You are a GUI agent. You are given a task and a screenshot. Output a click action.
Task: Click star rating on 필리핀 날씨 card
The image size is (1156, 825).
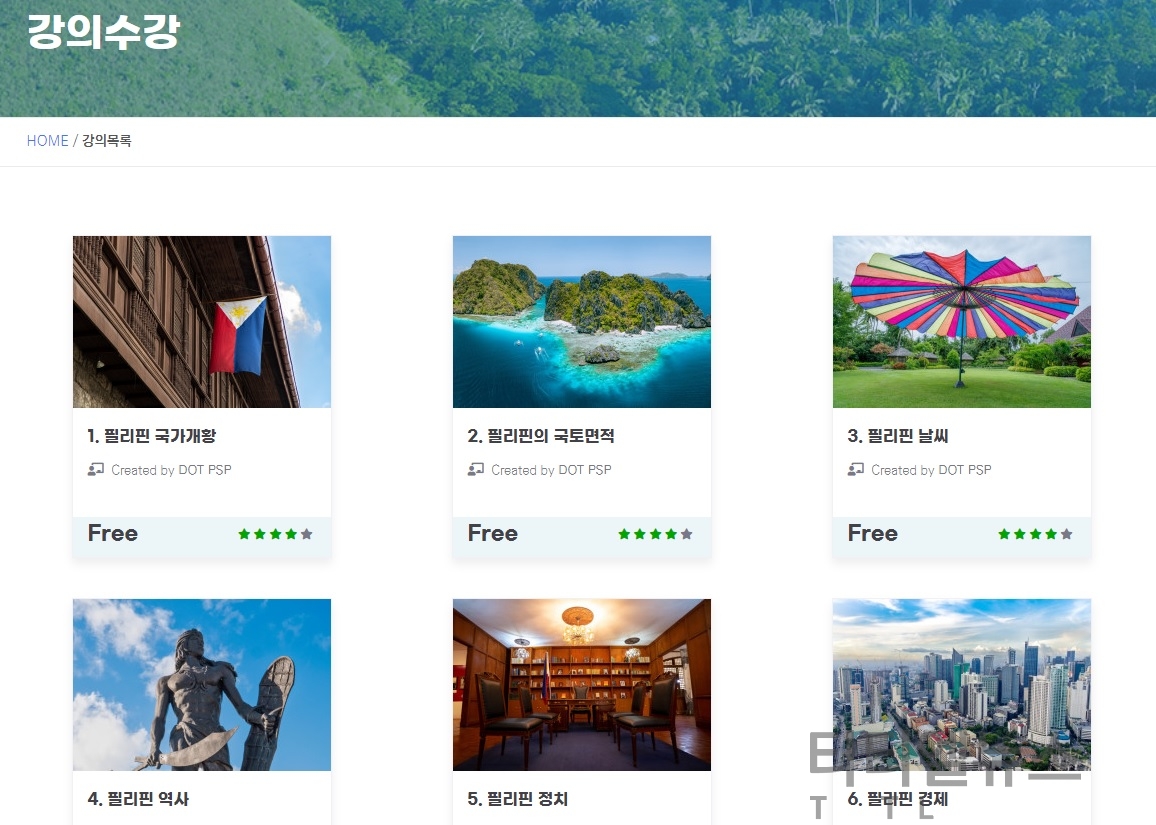click(1035, 534)
